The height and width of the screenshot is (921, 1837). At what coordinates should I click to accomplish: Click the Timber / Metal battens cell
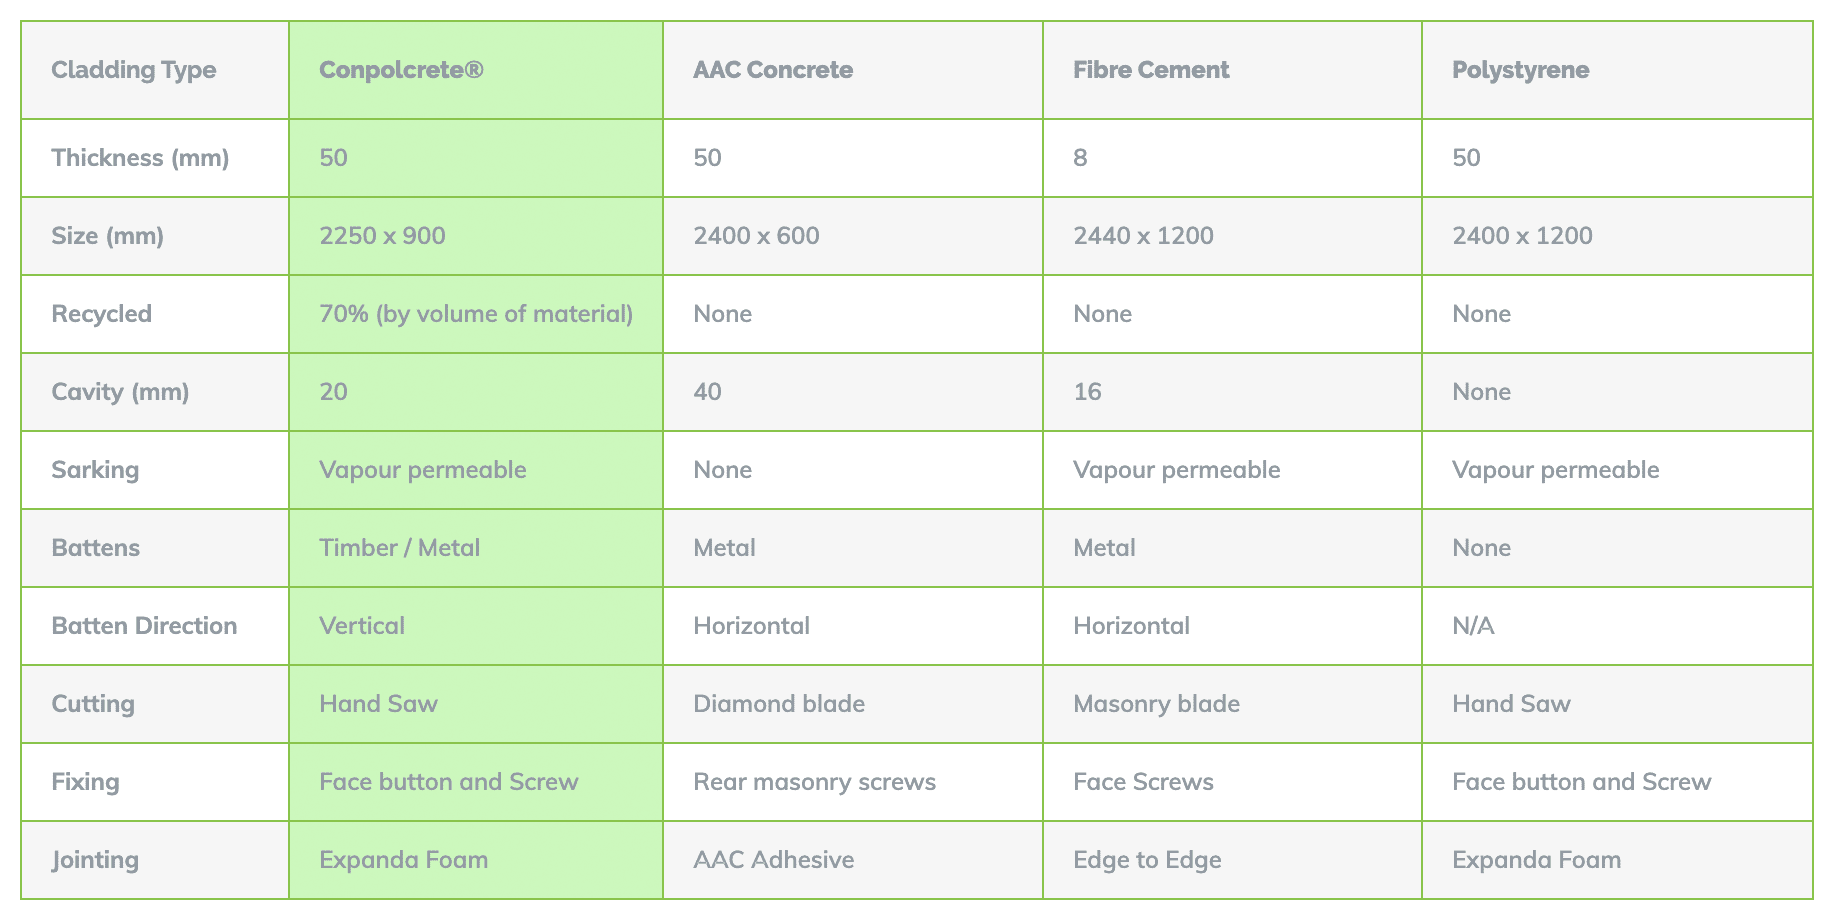point(476,548)
